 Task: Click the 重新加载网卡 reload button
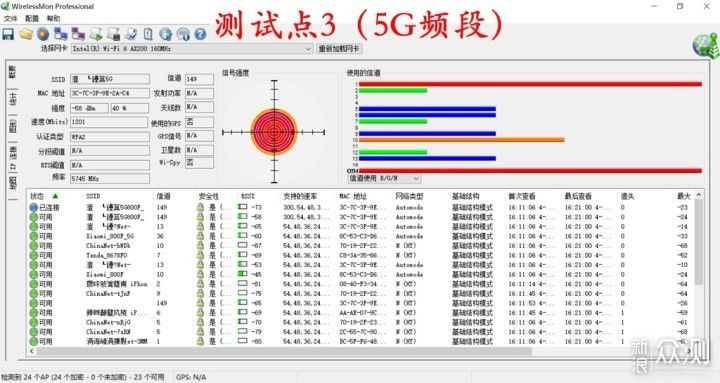[339, 49]
